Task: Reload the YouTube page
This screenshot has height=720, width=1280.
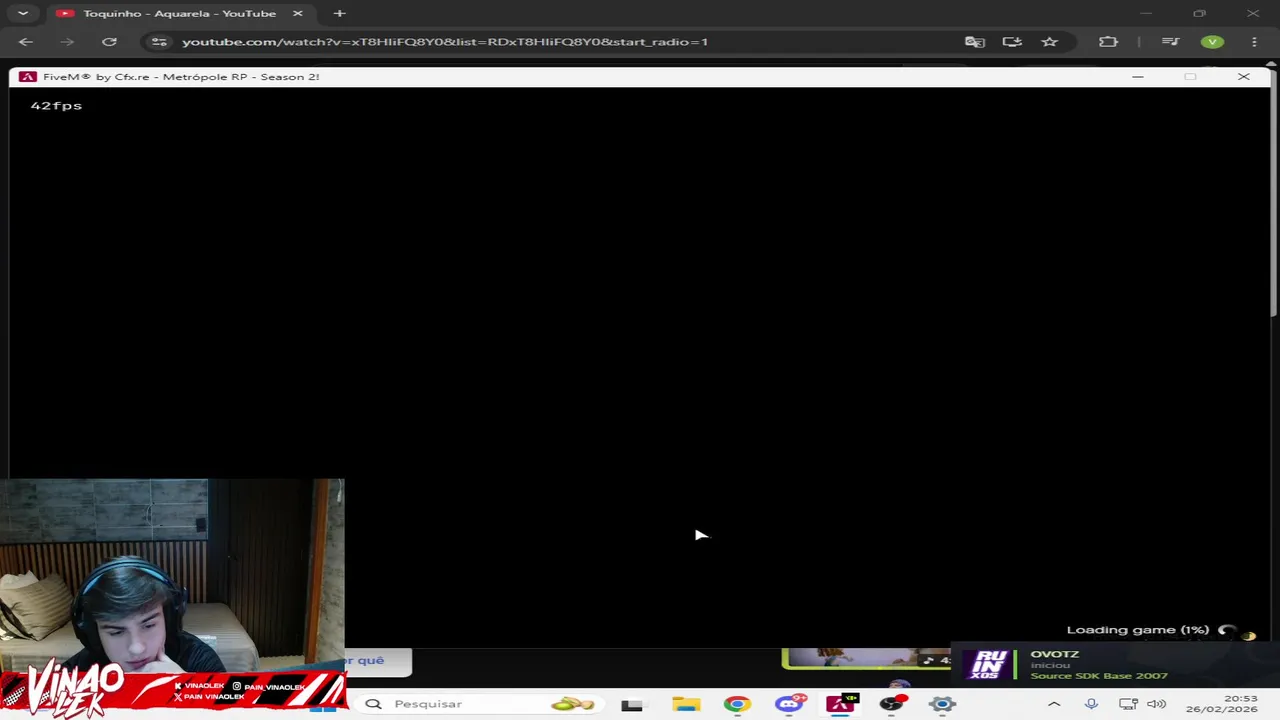Action: click(109, 42)
